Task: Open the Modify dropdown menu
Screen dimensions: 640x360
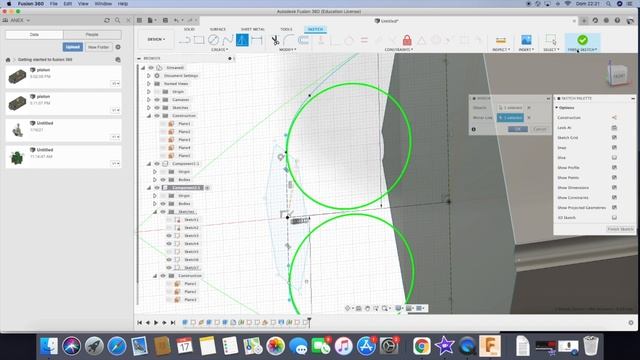Action: 287,50
